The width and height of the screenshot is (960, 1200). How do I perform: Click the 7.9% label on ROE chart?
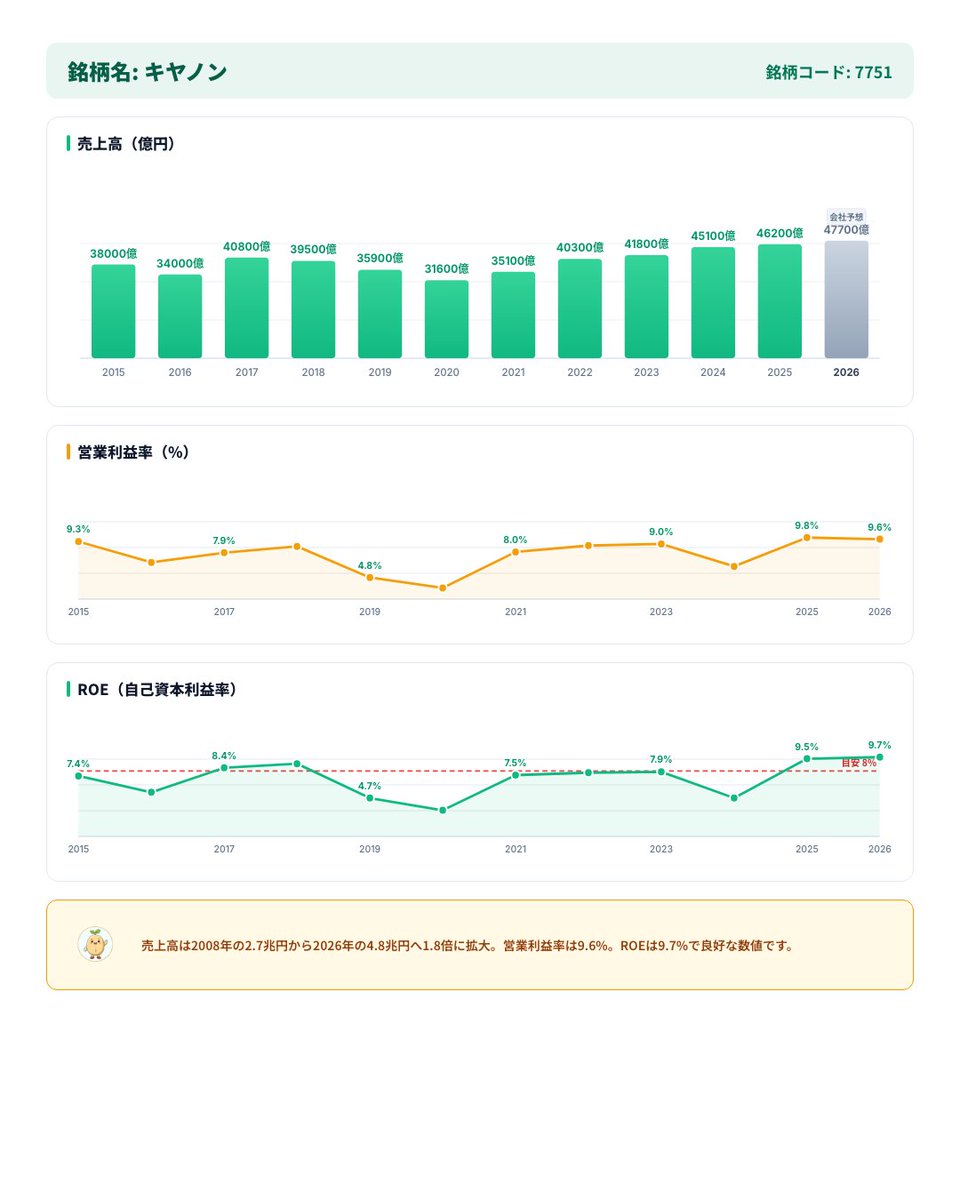point(661,760)
